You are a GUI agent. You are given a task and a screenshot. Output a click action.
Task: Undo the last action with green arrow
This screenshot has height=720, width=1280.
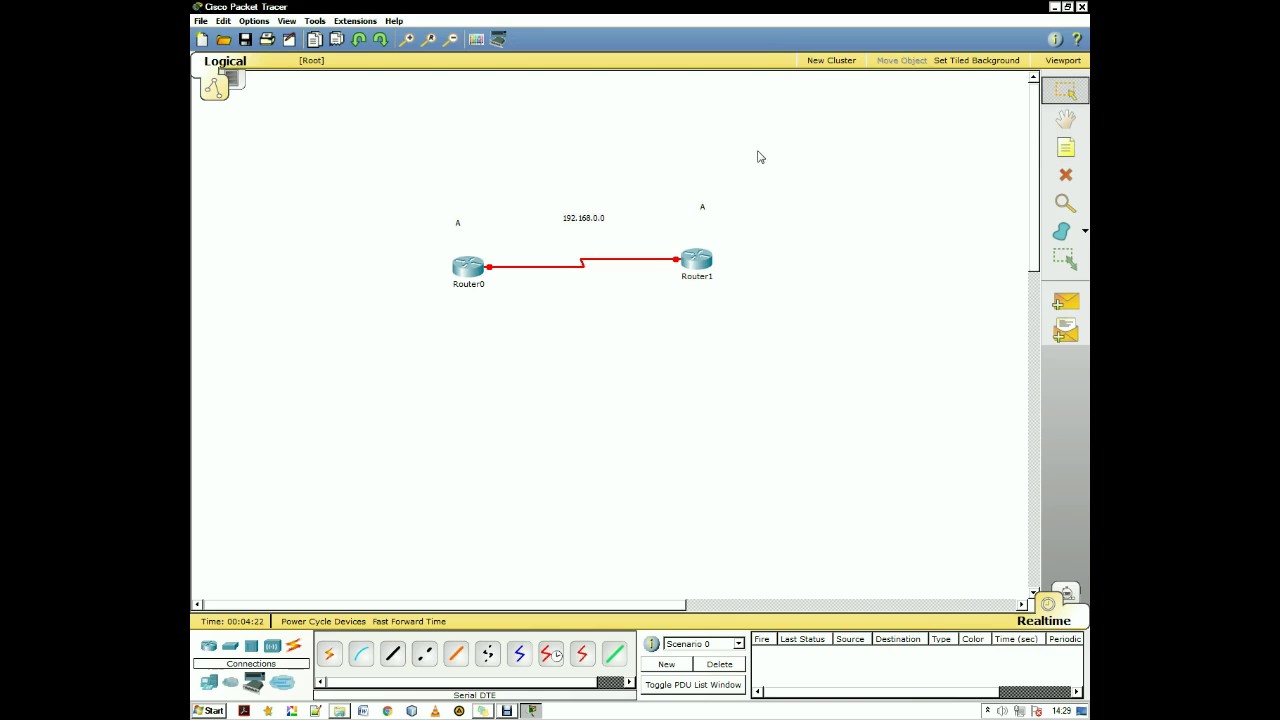(x=358, y=39)
